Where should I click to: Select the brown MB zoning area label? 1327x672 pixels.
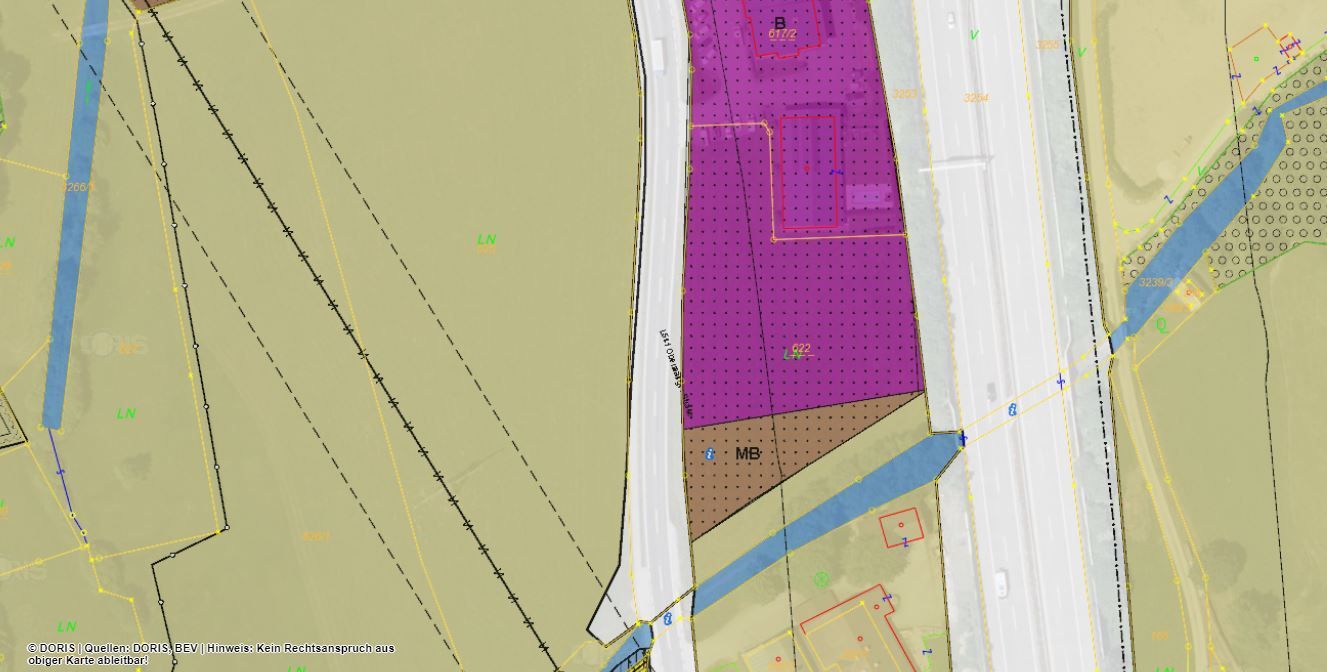pyautogui.click(x=748, y=454)
